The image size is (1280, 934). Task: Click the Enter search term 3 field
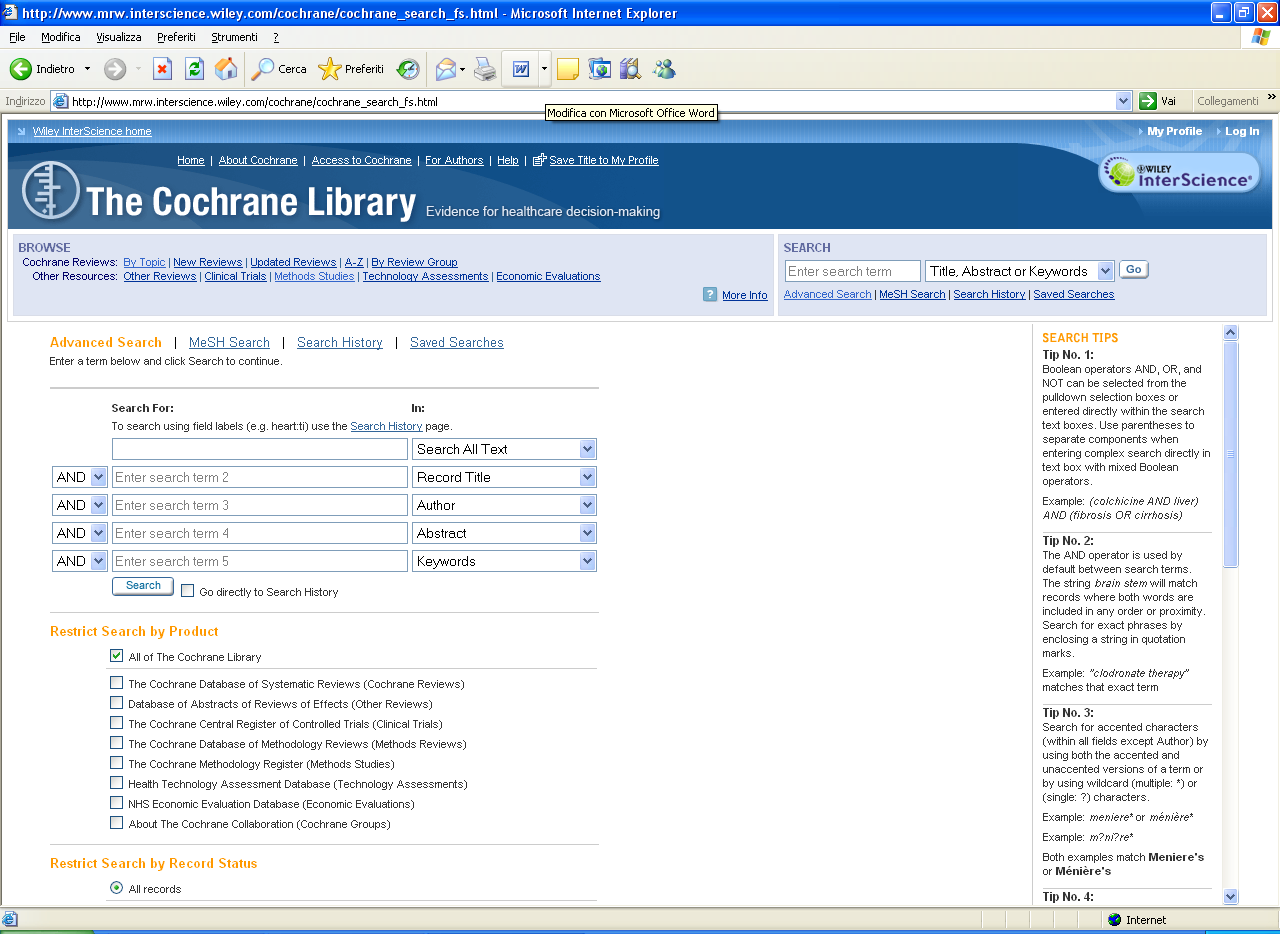pyautogui.click(x=260, y=505)
